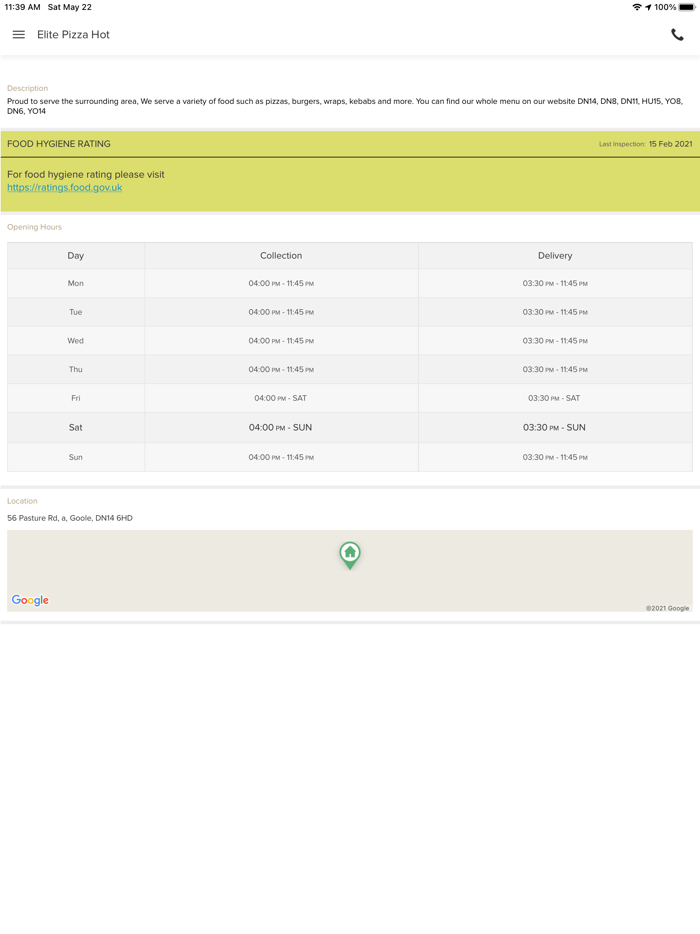The width and height of the screenshot is (700, 934).
Task: Tap Tuesday's collection hours cell
Action: point(281,312)
